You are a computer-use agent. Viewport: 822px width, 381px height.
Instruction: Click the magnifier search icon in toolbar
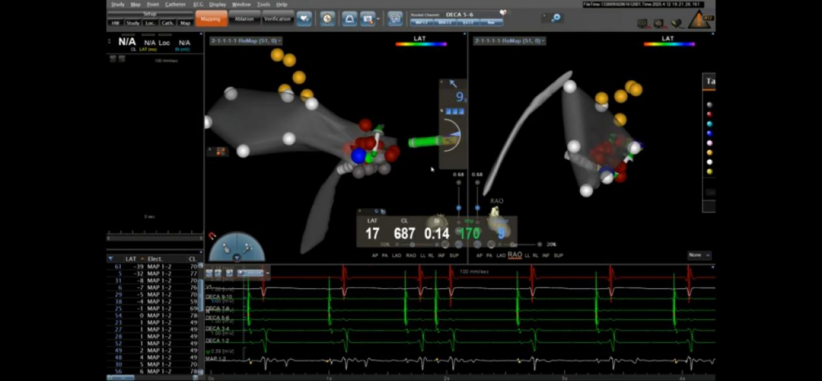pos(556,18)
